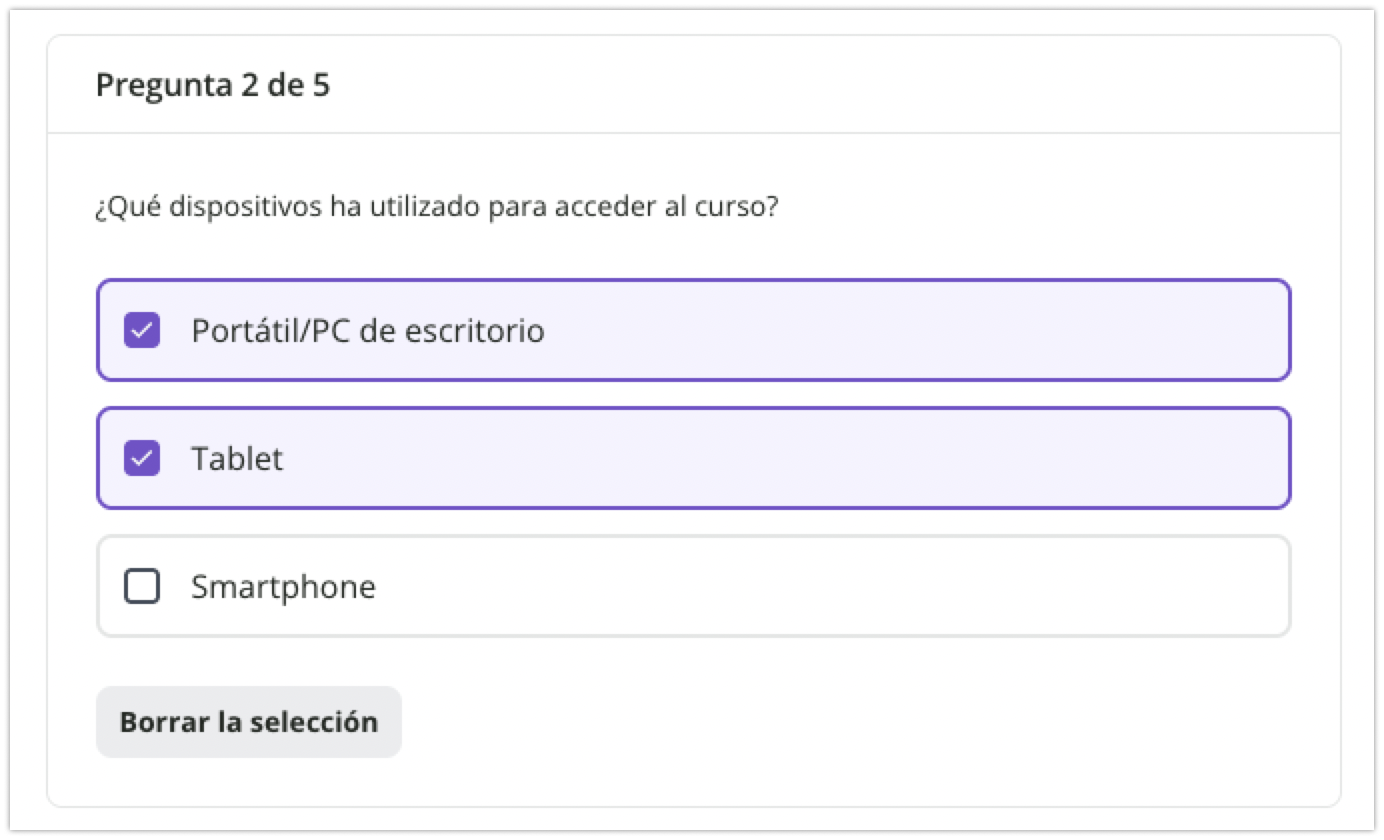Click the checked checkmark icon beside Portátil/PC
Viewport: 1384px width, 840px height.
pyautogui.click(x=141, y=329)
